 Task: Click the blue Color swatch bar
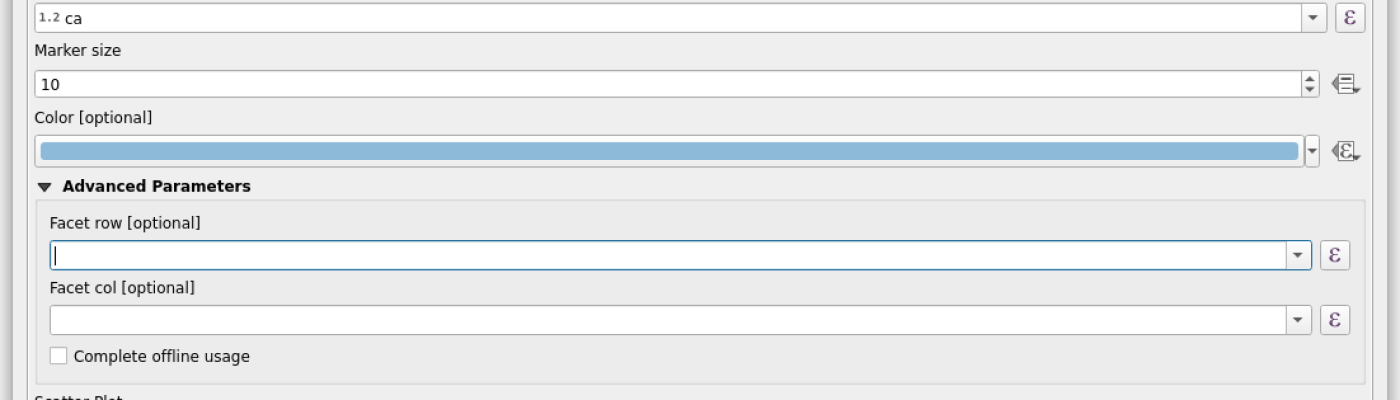[668, 152]
